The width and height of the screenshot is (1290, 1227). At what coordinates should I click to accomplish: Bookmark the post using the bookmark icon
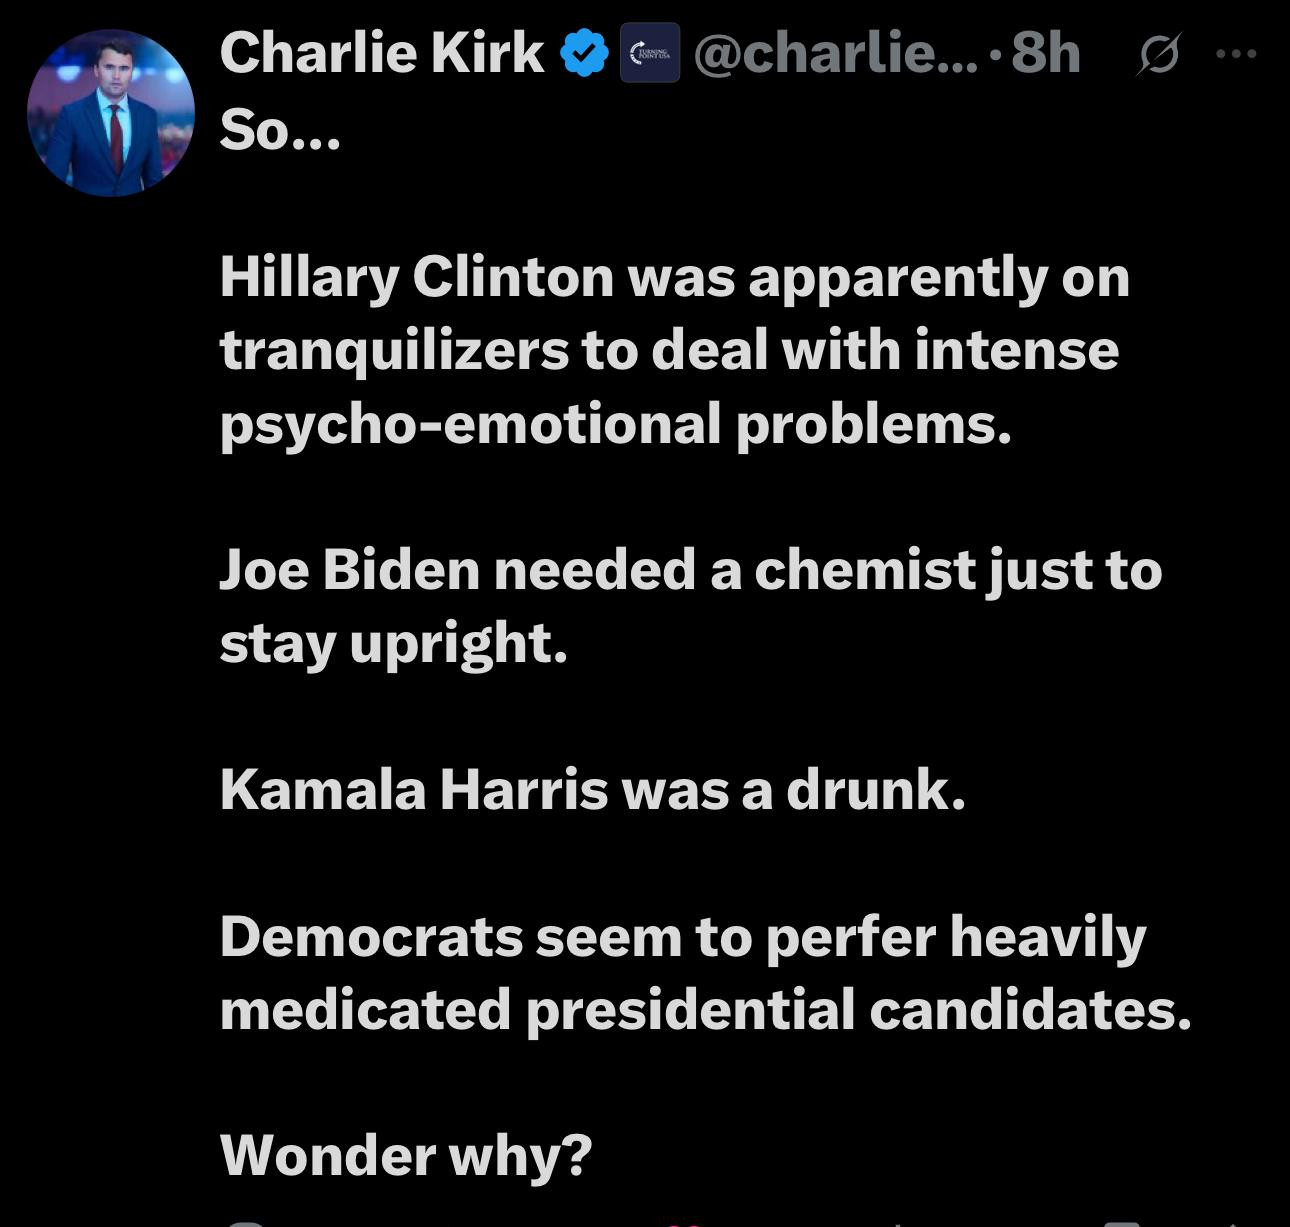(x=1120, y=1222)
